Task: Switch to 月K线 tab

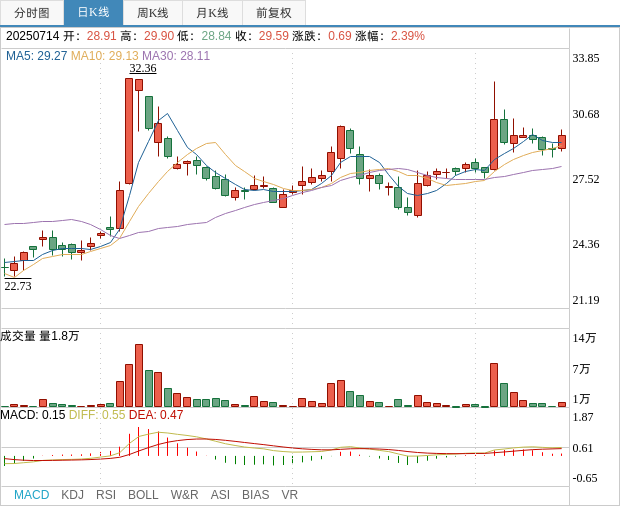Action: click(212, 13)
